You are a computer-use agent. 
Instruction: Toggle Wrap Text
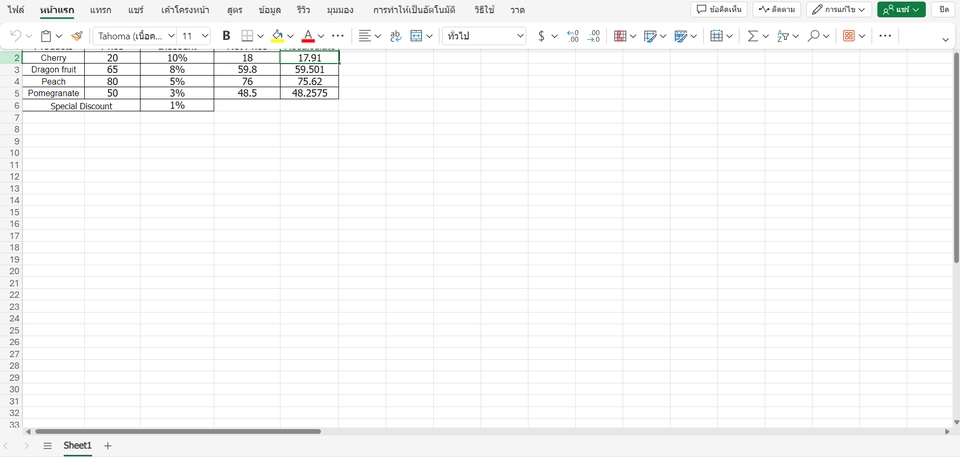click(396, 36)
